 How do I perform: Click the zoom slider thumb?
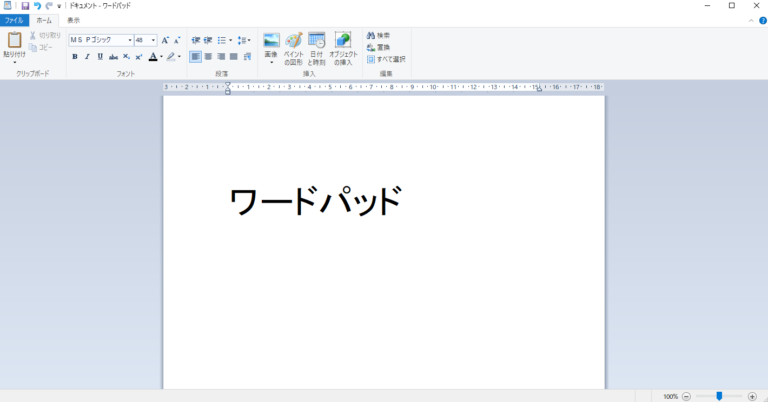click(719, 396)
